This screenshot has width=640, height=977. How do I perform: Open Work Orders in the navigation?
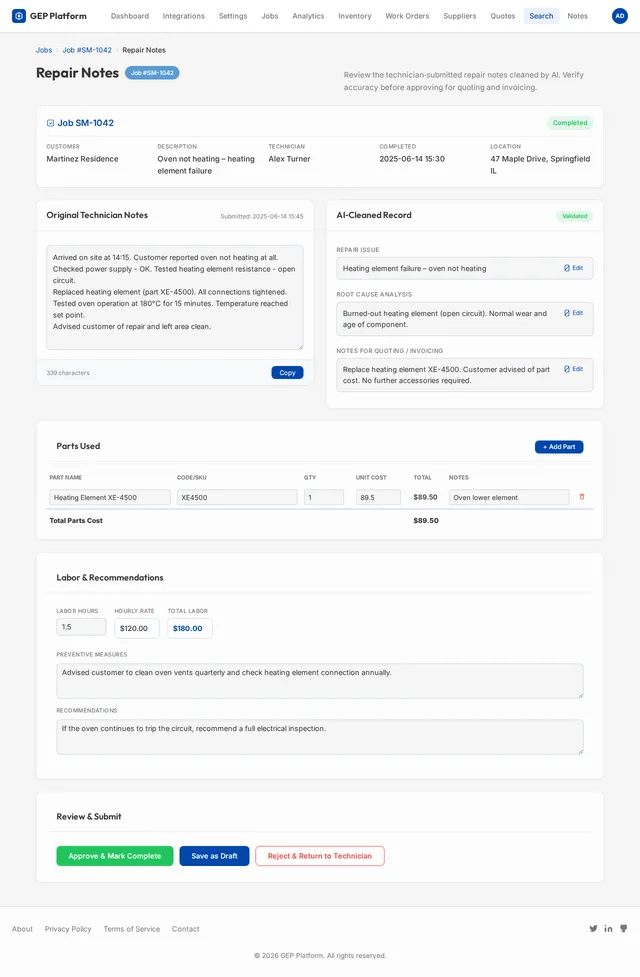[407, 16]
